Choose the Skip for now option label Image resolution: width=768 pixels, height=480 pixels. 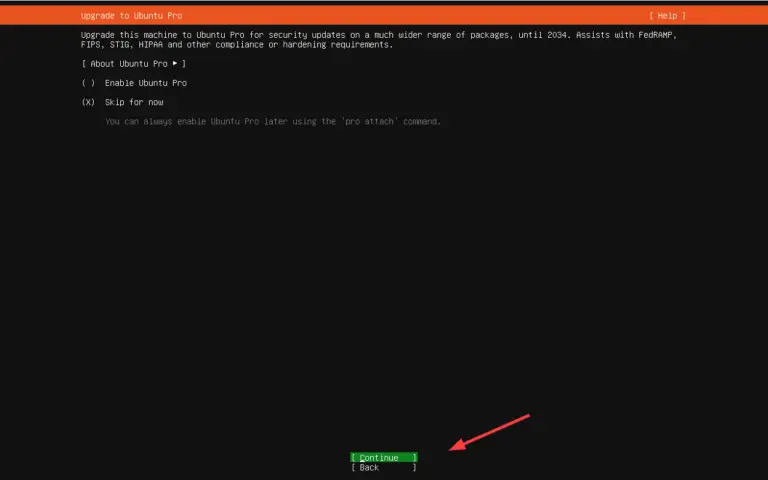[134, 102]
